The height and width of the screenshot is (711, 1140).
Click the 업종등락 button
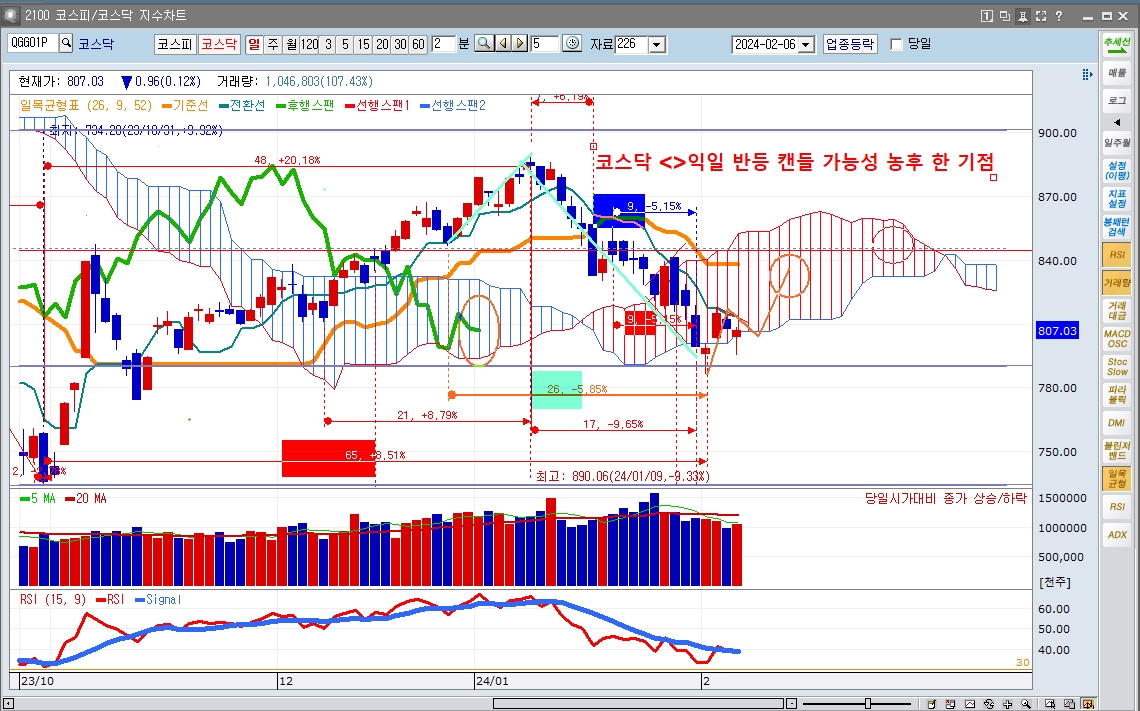[850, 44]
